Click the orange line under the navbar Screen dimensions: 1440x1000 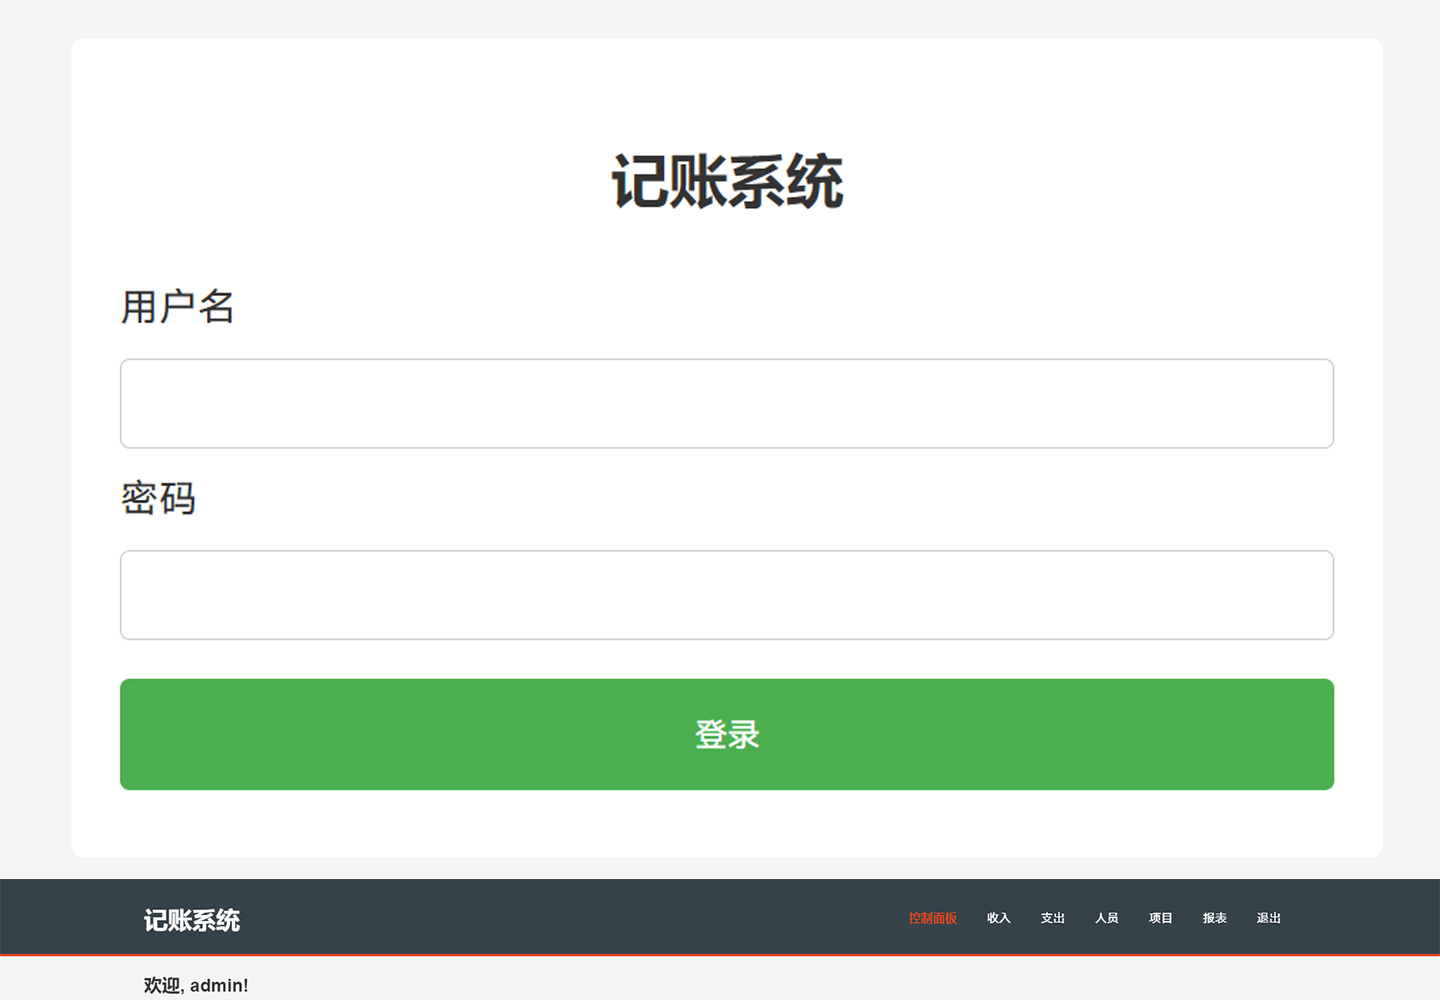(720, 955)
